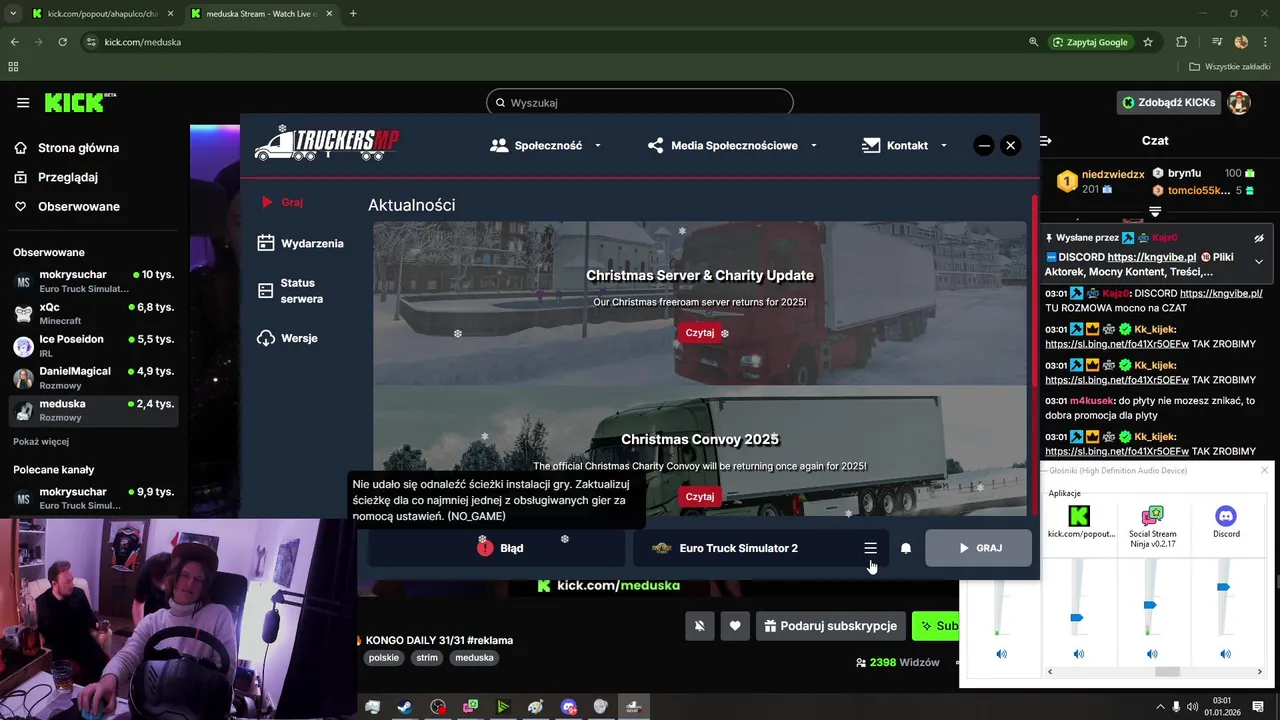Open DanielMagical channel in sidebar
The image size is (1280, 720).
(94, 378)
